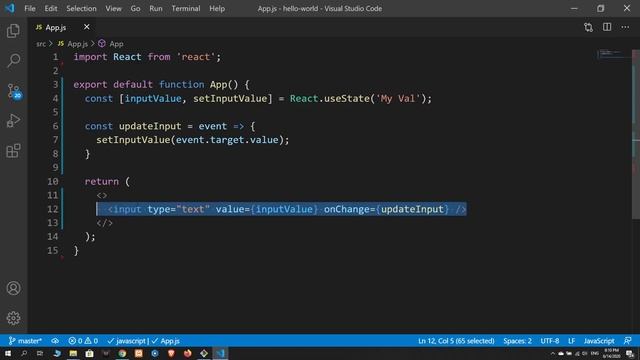Click the Visual Studio Code taskbar icon

point(220,353)
